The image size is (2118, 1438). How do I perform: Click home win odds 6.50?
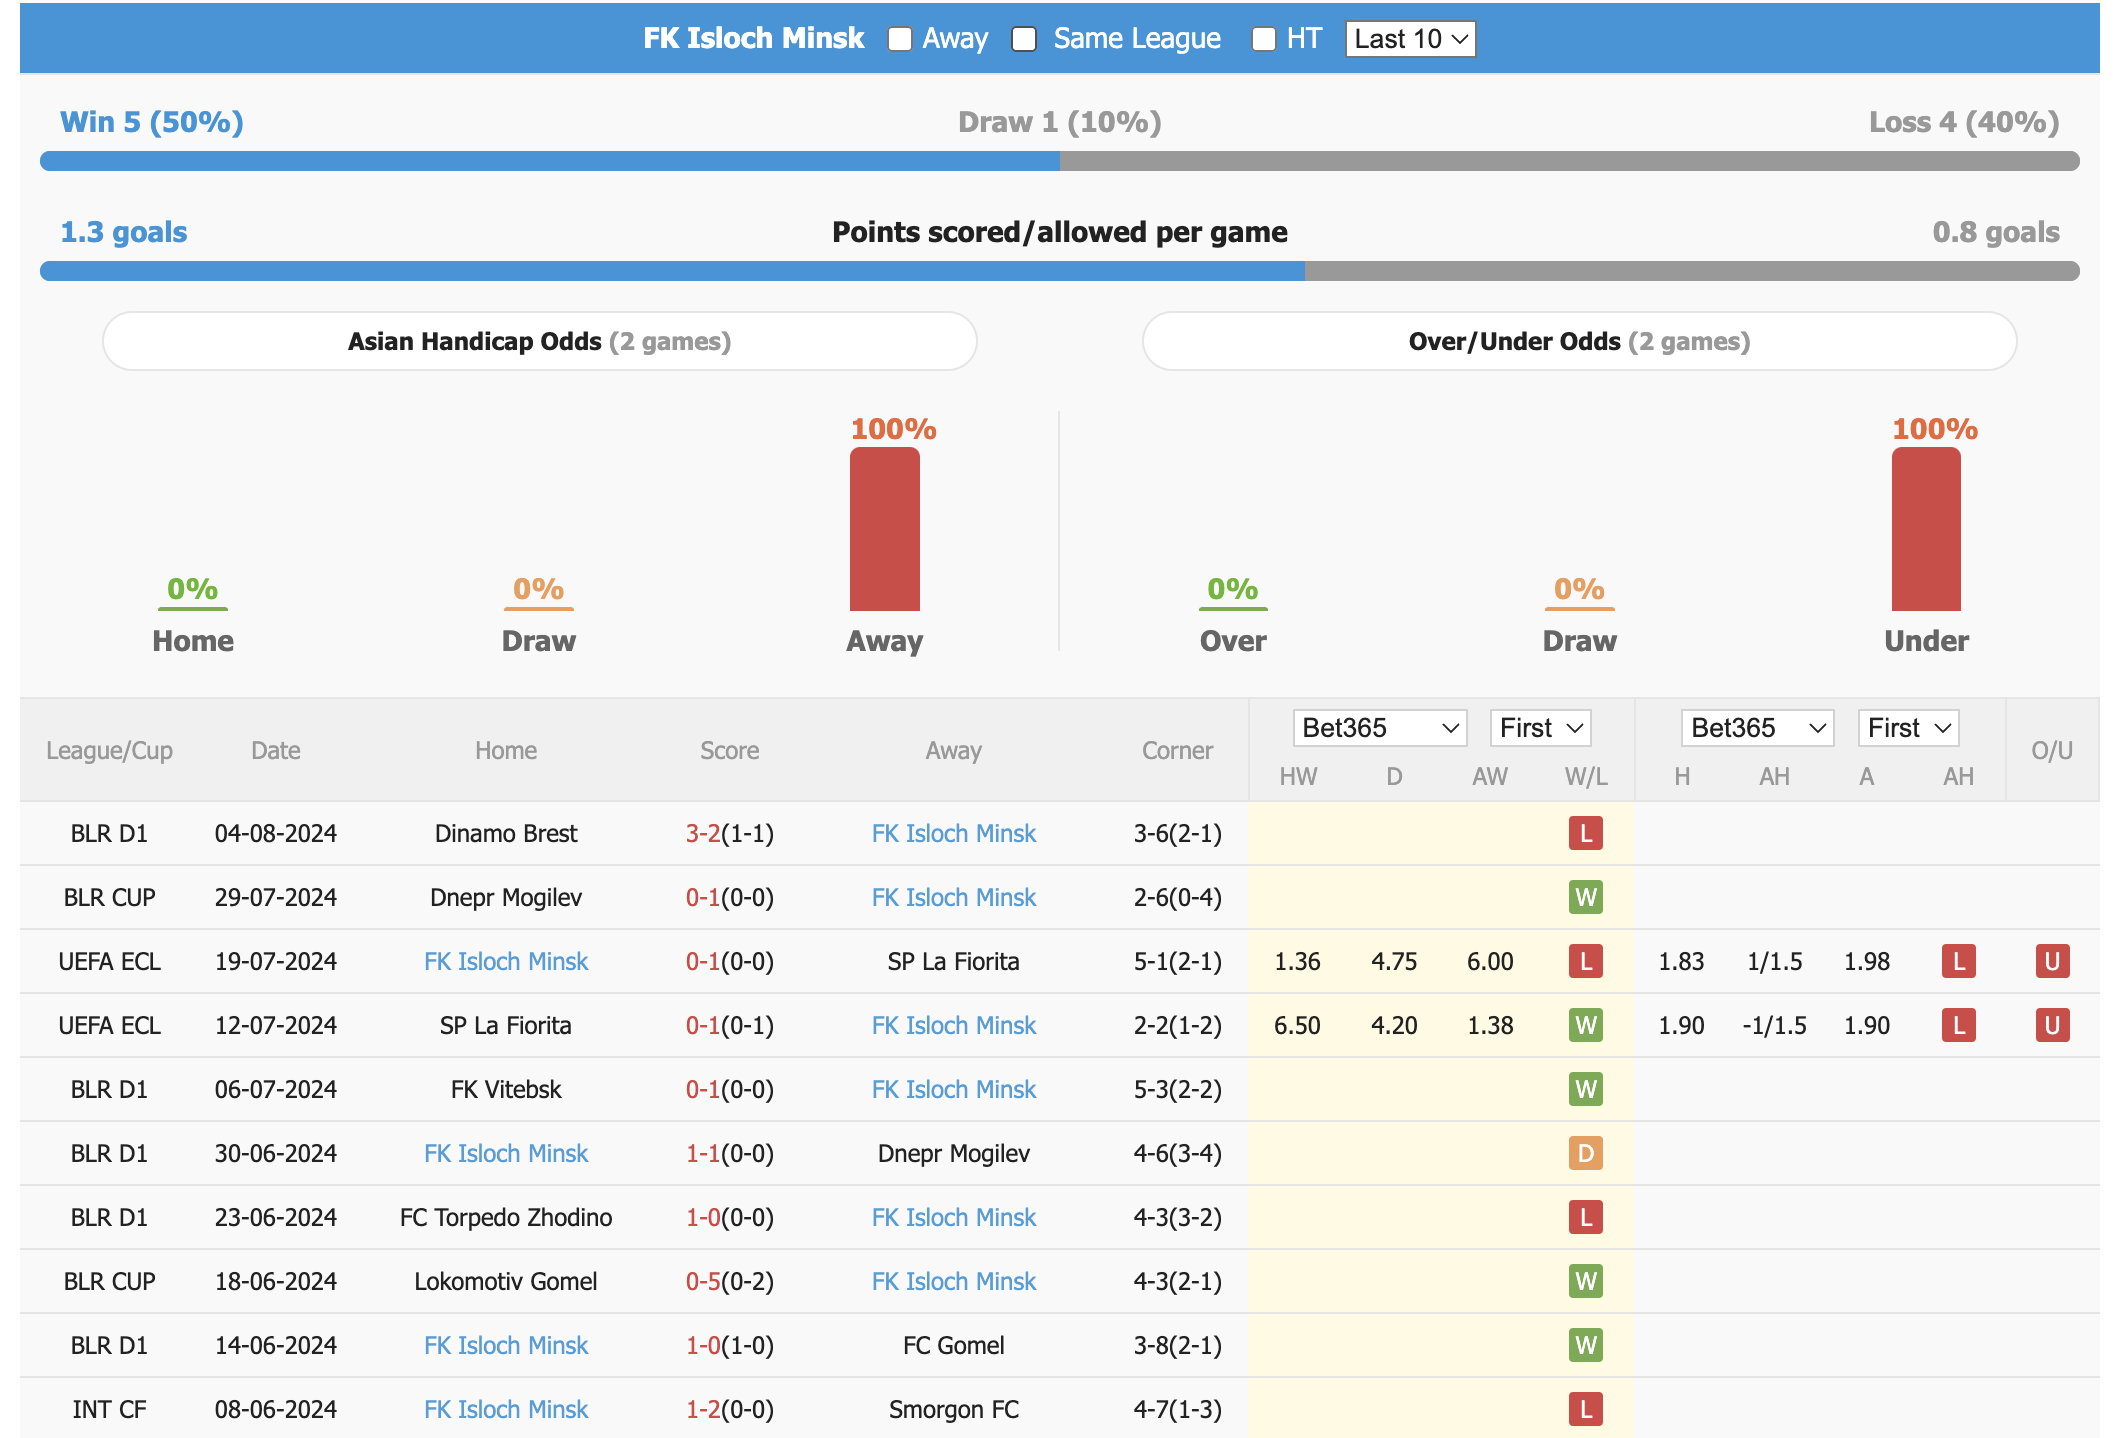pos(1297,1025)
